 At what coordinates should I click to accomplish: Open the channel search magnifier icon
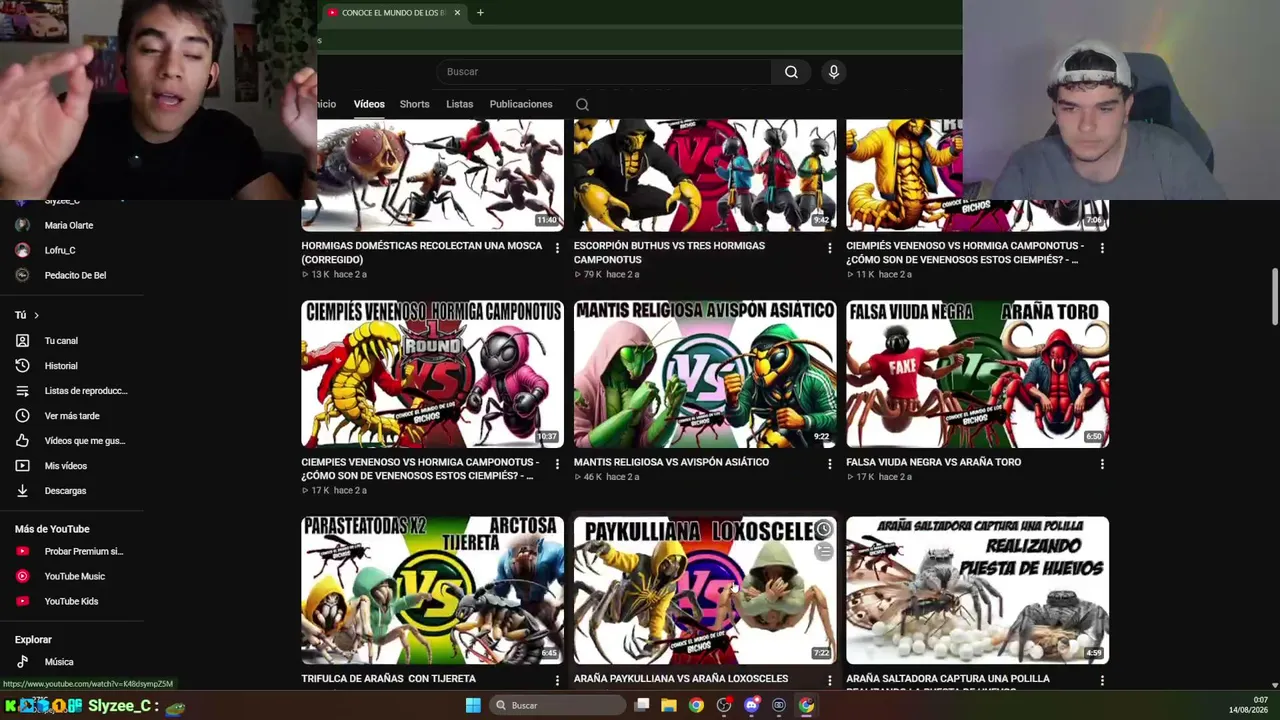click(582, 104)
